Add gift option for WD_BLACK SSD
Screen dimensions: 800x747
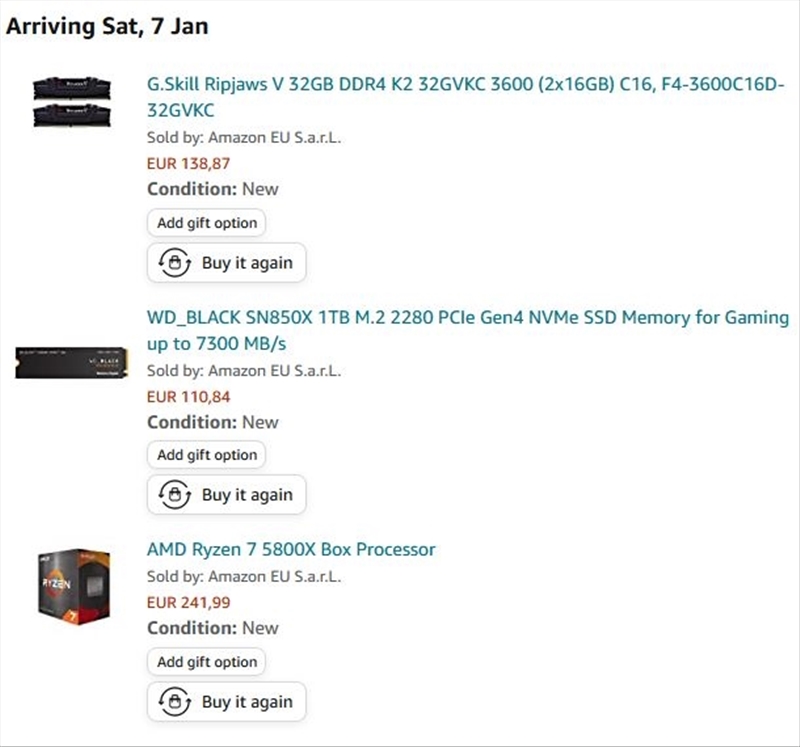coord(207,455)
